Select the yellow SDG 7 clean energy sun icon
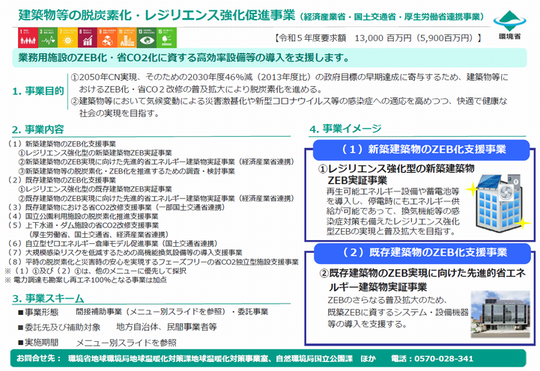 [x=68, y=38]
